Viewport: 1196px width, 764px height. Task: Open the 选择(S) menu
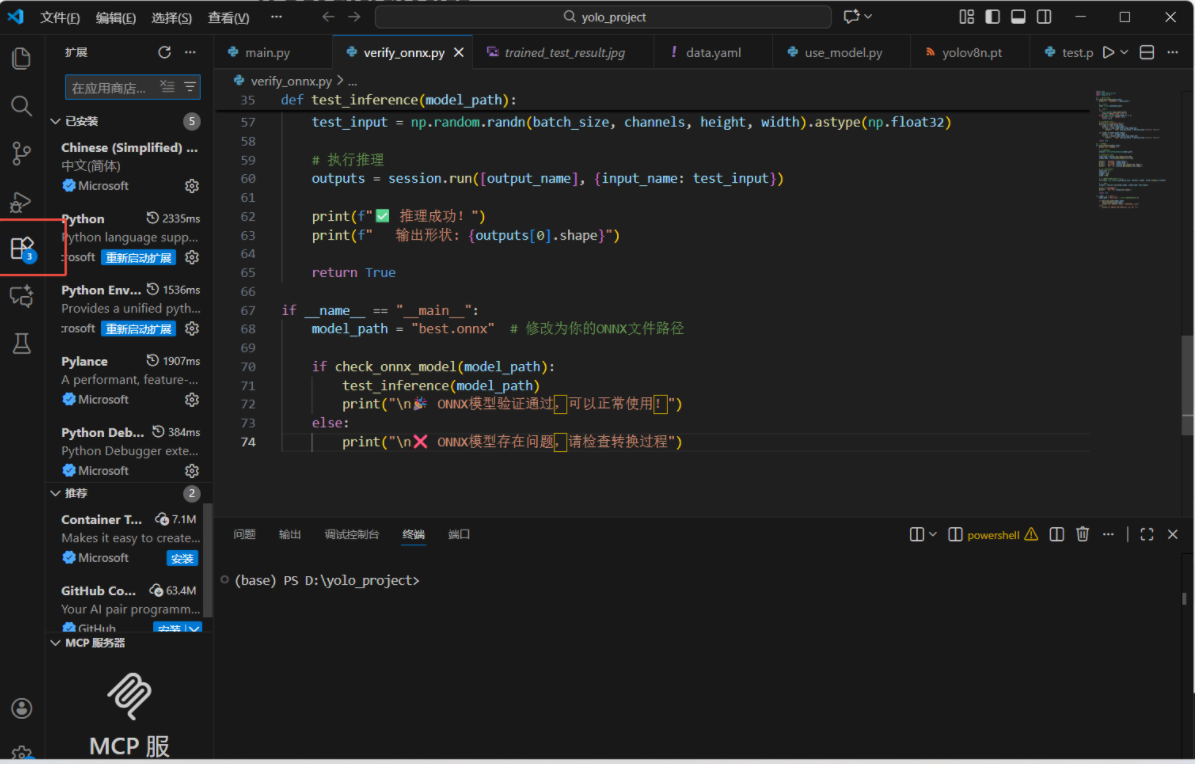click(172, 17)
